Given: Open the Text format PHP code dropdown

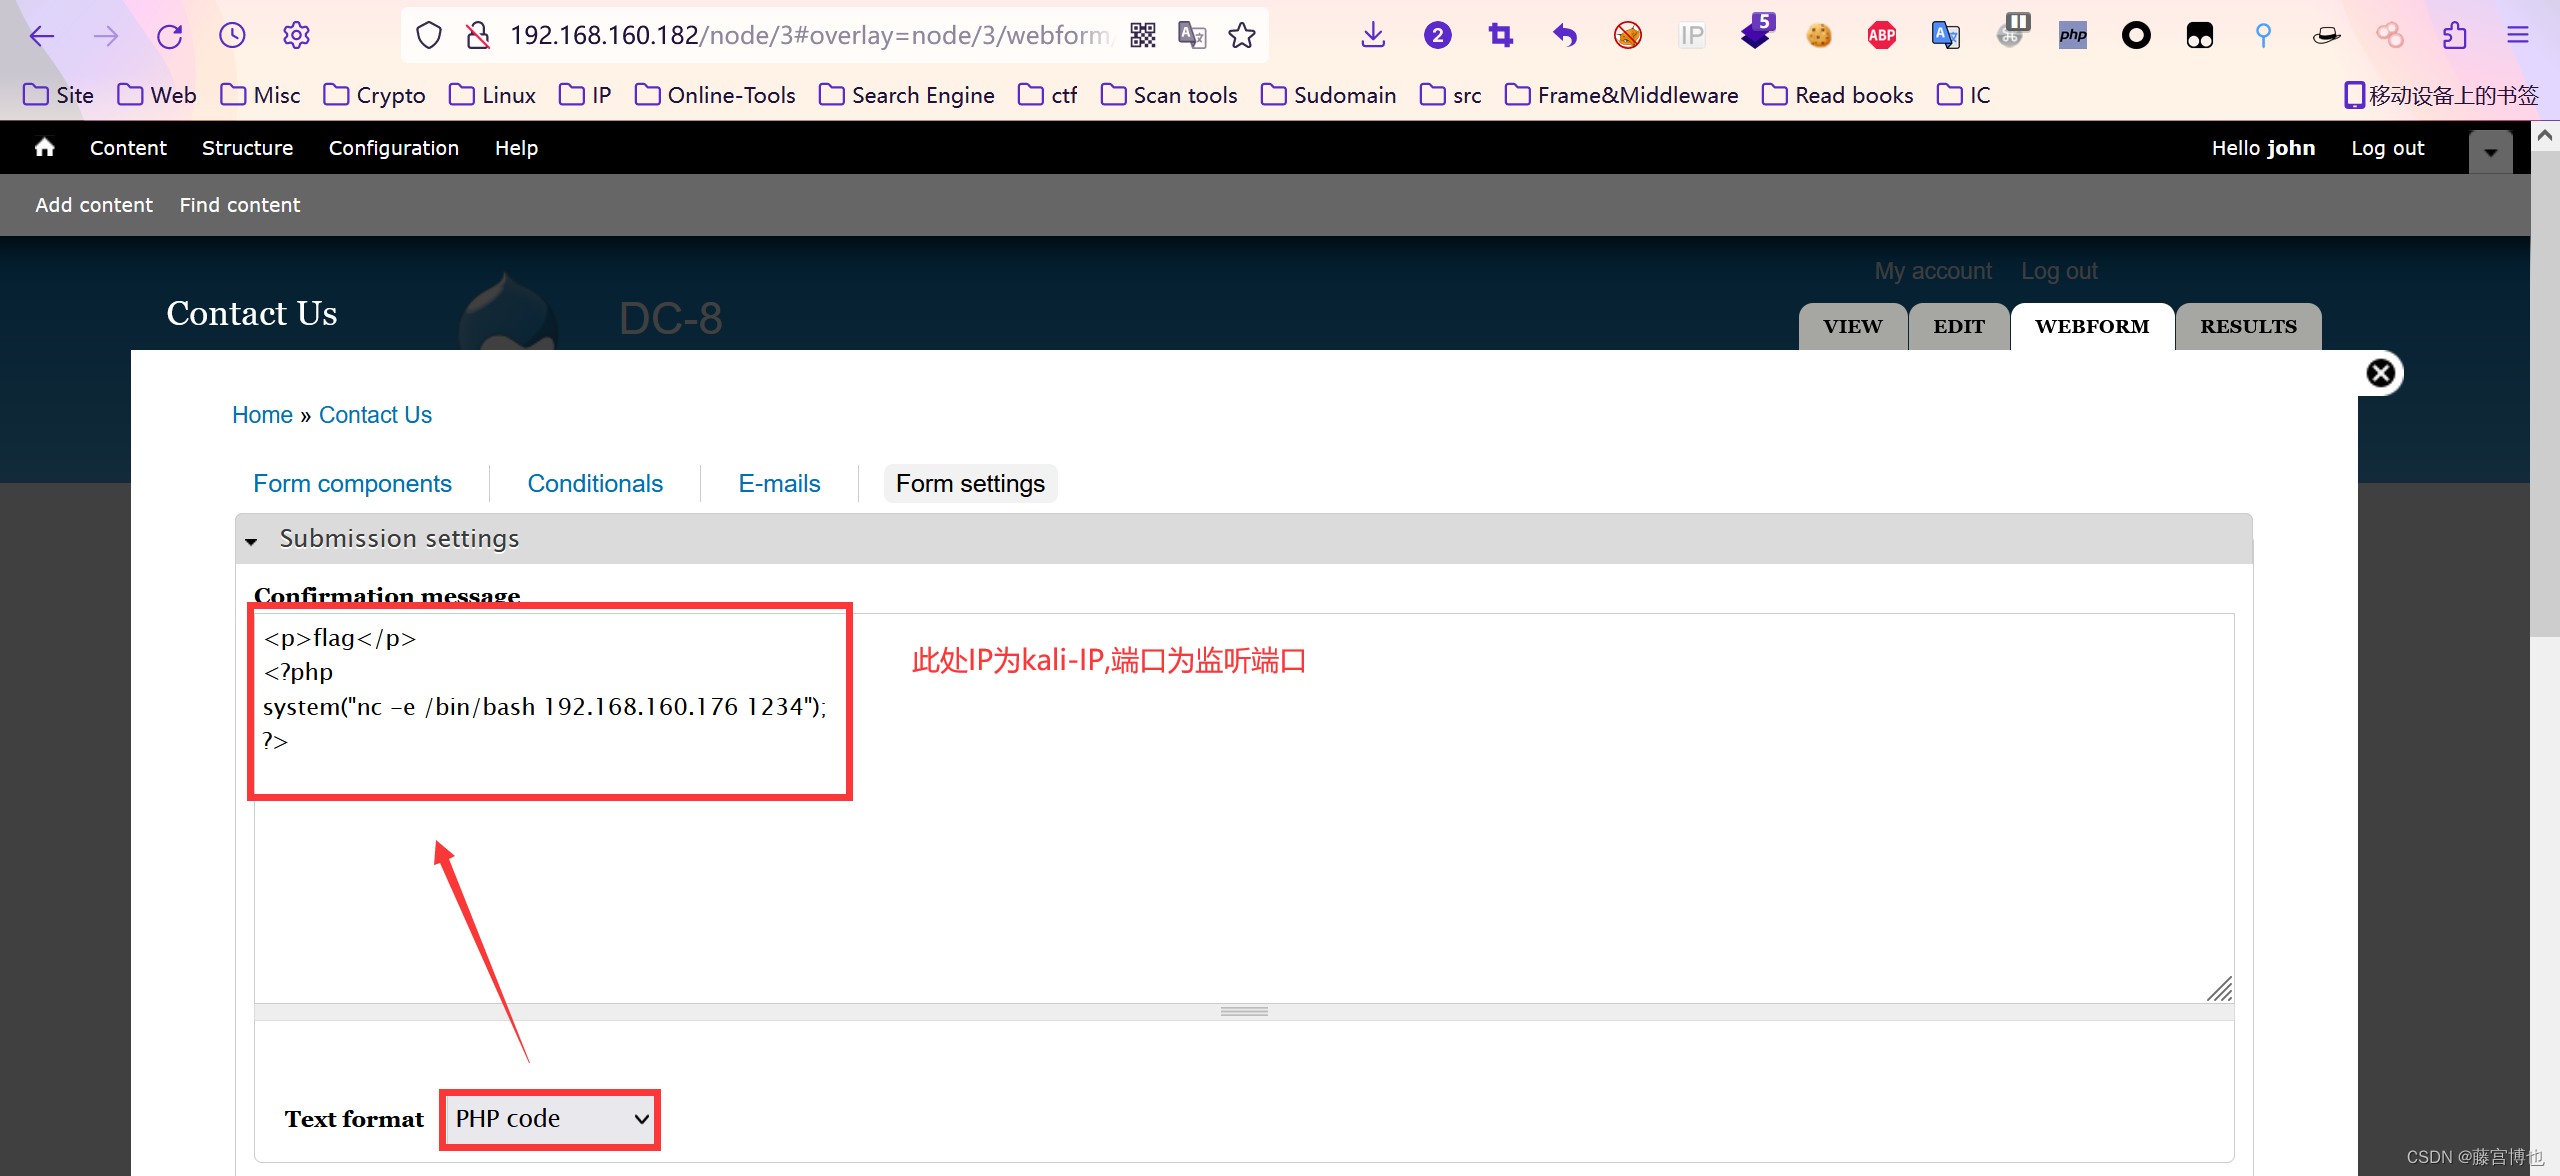Looking at the screenshot, I should (x=551, y=1119).
